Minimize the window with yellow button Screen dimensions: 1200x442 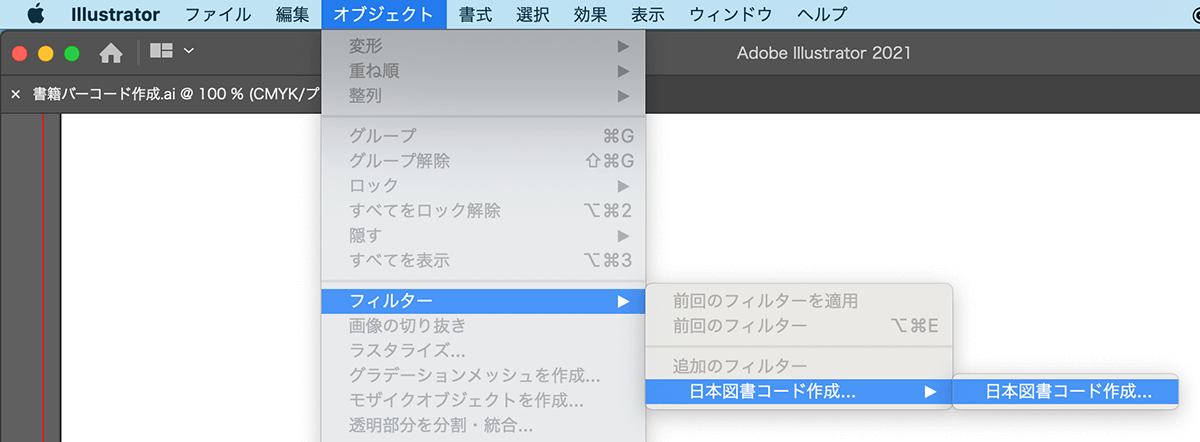(x=45, y=53)
